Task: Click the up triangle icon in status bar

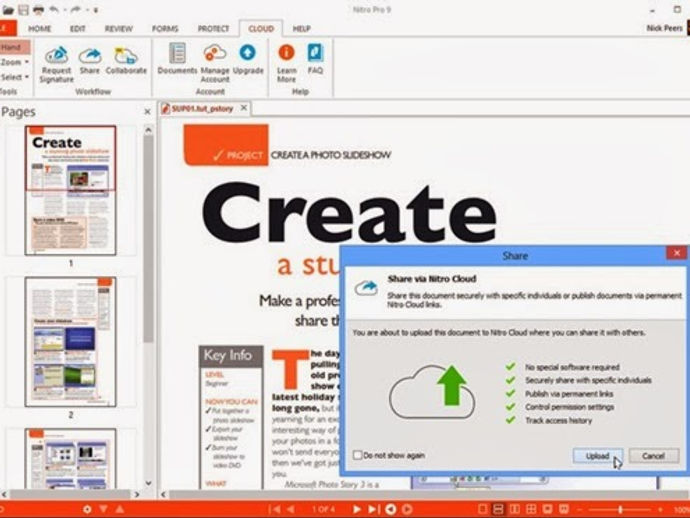Action: click(x=120, y=509)
